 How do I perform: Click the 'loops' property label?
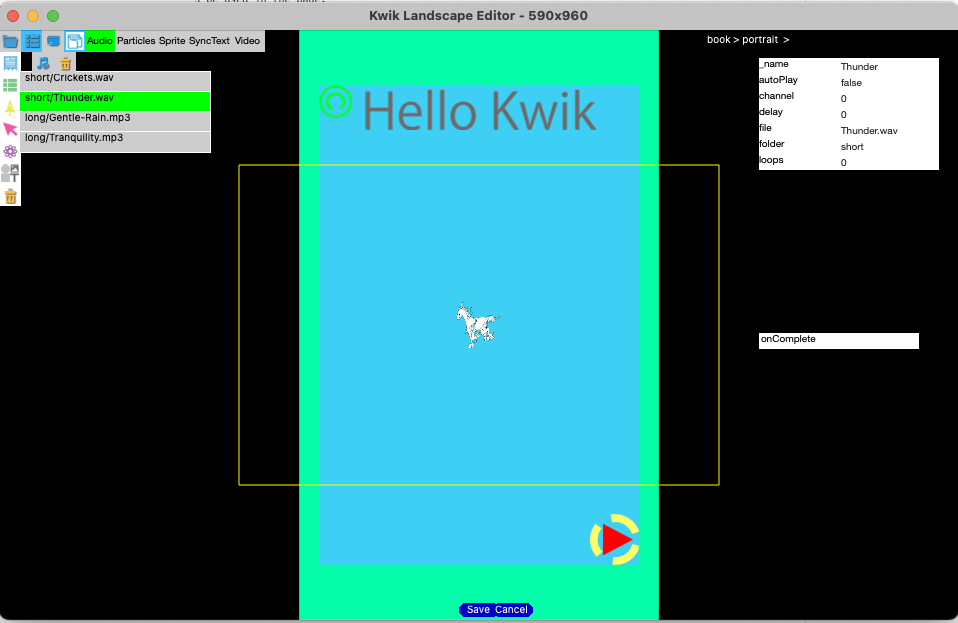pos(771,160)
